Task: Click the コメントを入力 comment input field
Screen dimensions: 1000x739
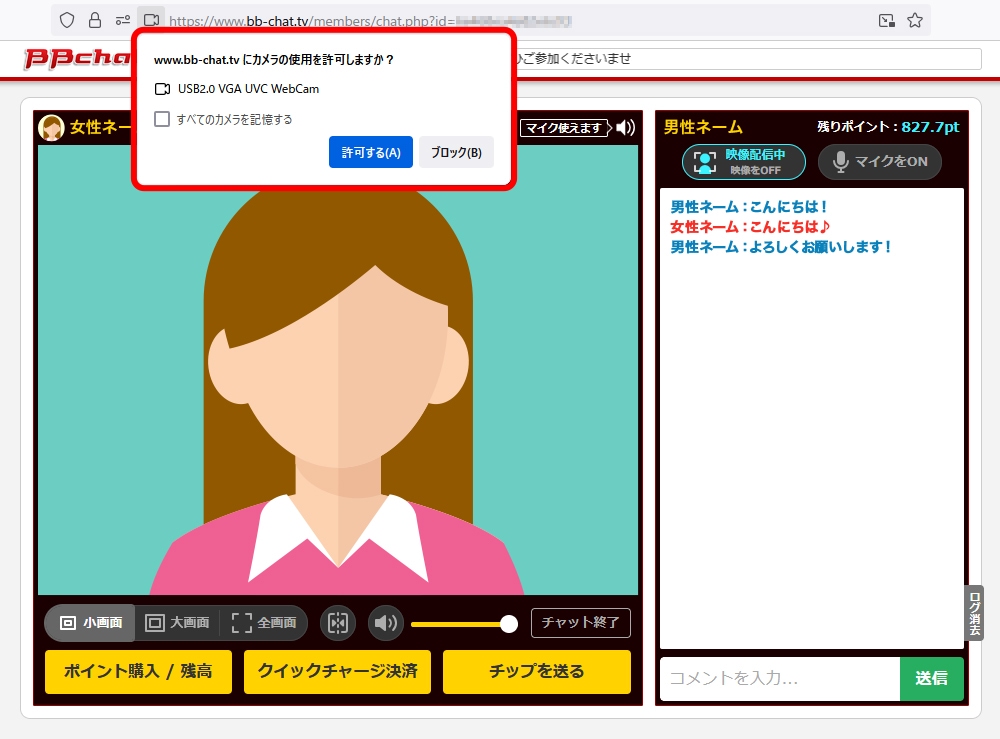Action: pyautogui.click(x=780, y=678)
